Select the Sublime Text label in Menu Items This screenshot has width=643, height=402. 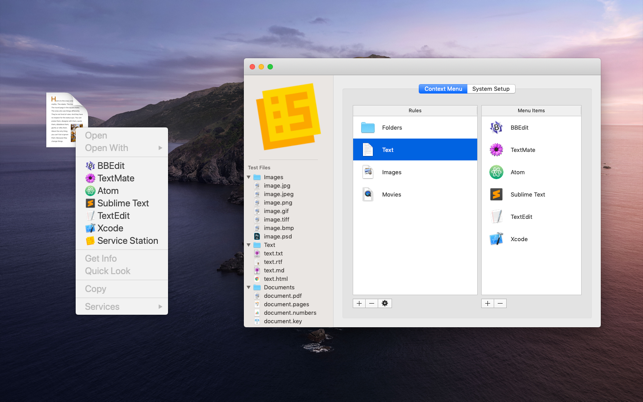point(528,194)
